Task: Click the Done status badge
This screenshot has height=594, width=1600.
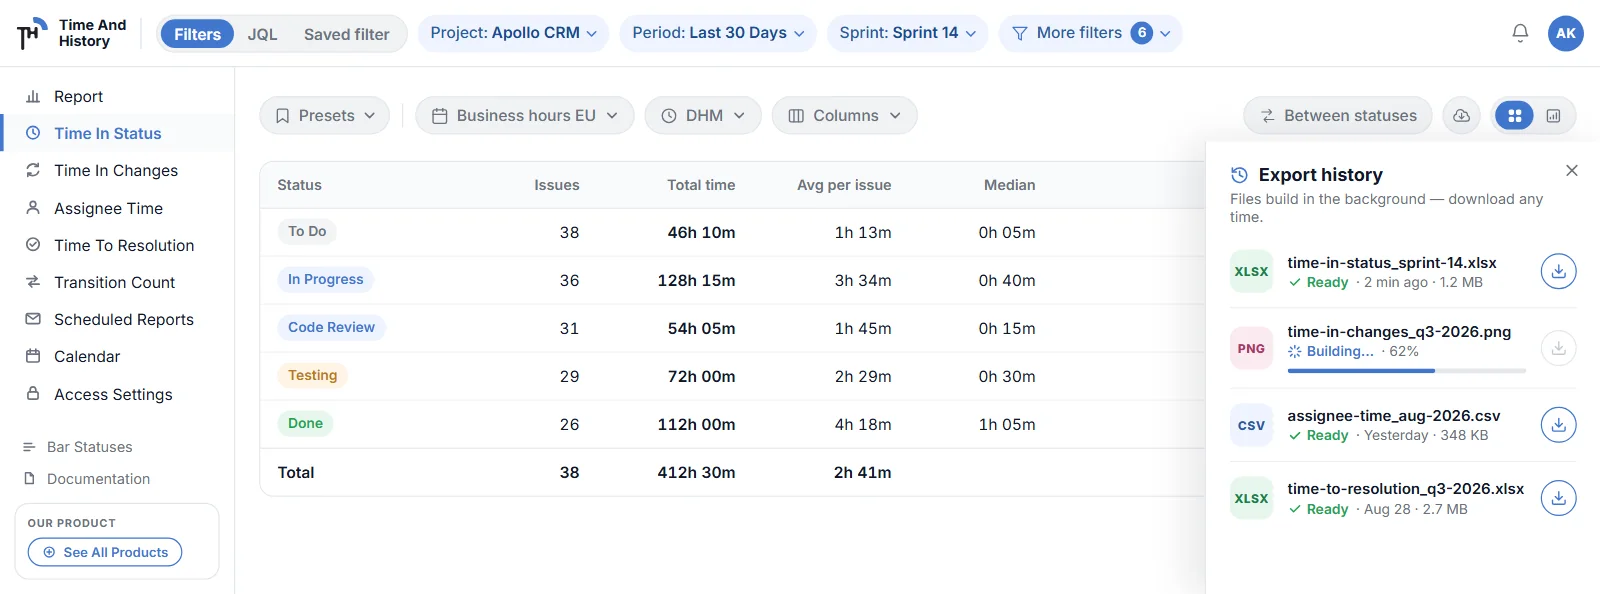Action: pyautogui.click(x=305, y=423)
